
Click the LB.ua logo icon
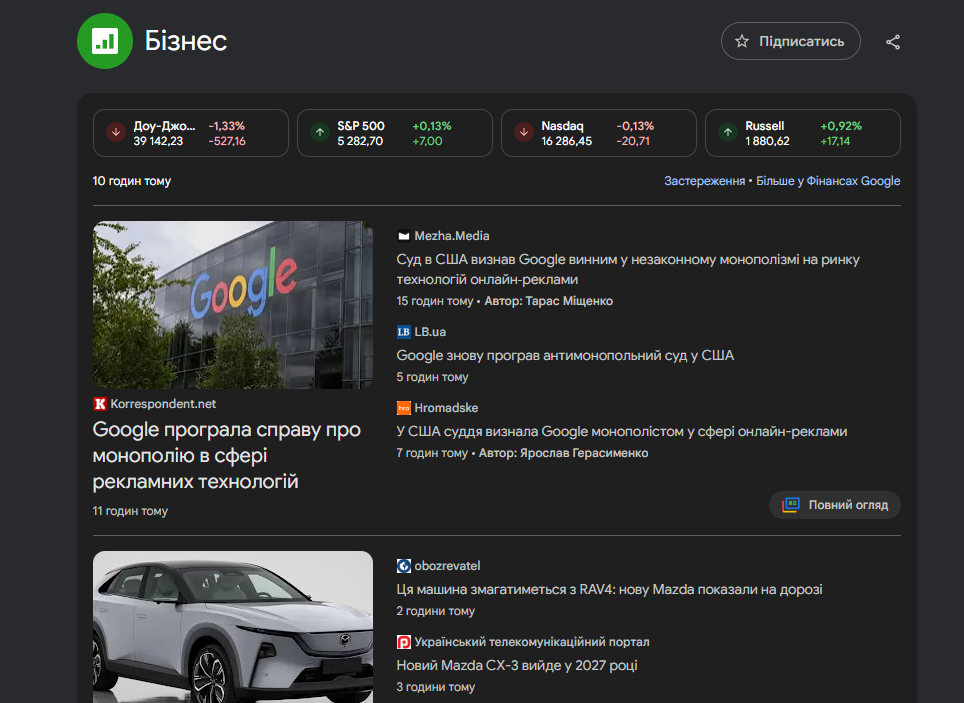[x=403, y=332]
